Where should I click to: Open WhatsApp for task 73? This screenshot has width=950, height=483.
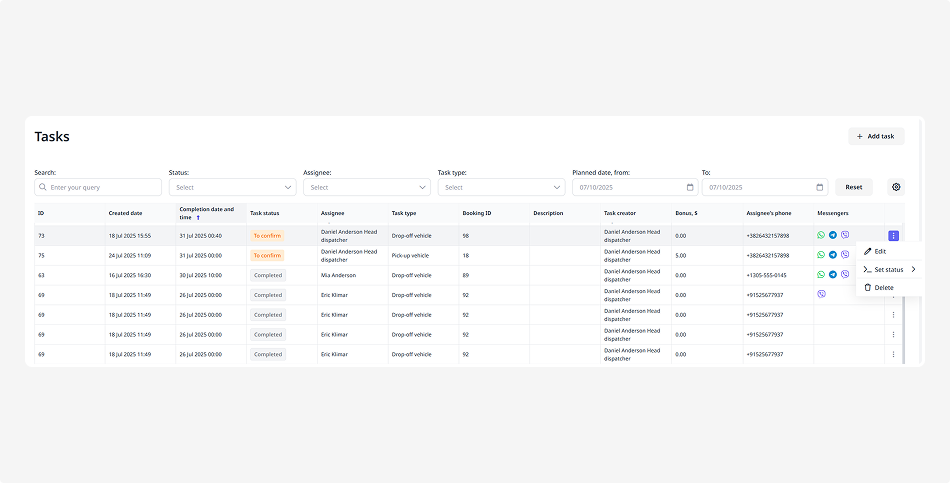[821, 236]
